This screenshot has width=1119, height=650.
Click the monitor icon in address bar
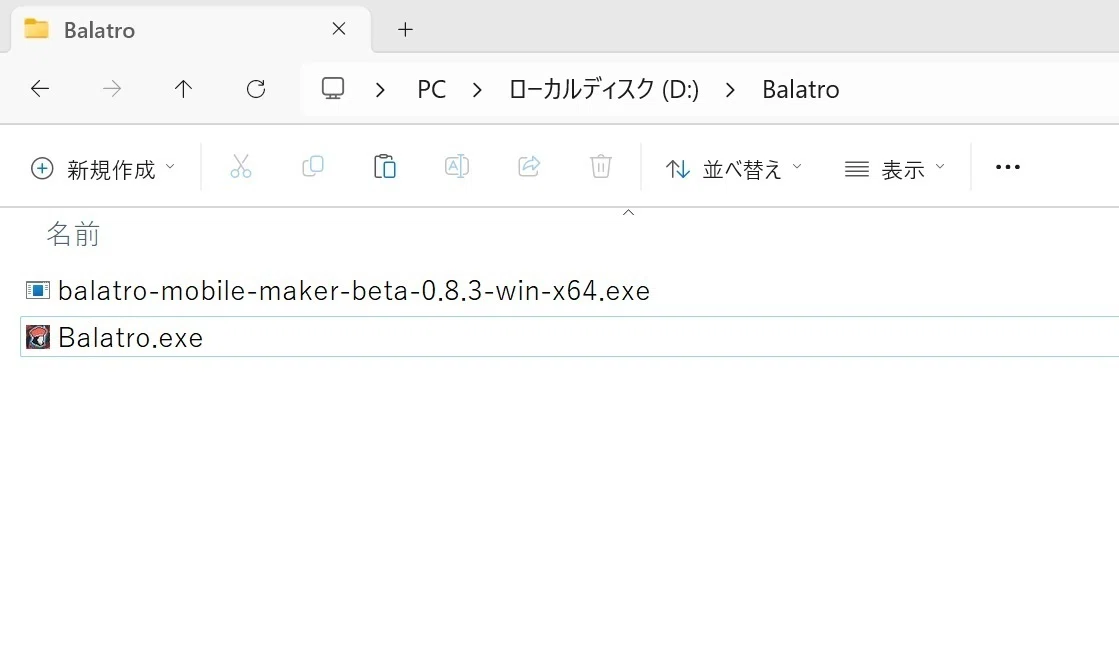click(333, 88)
